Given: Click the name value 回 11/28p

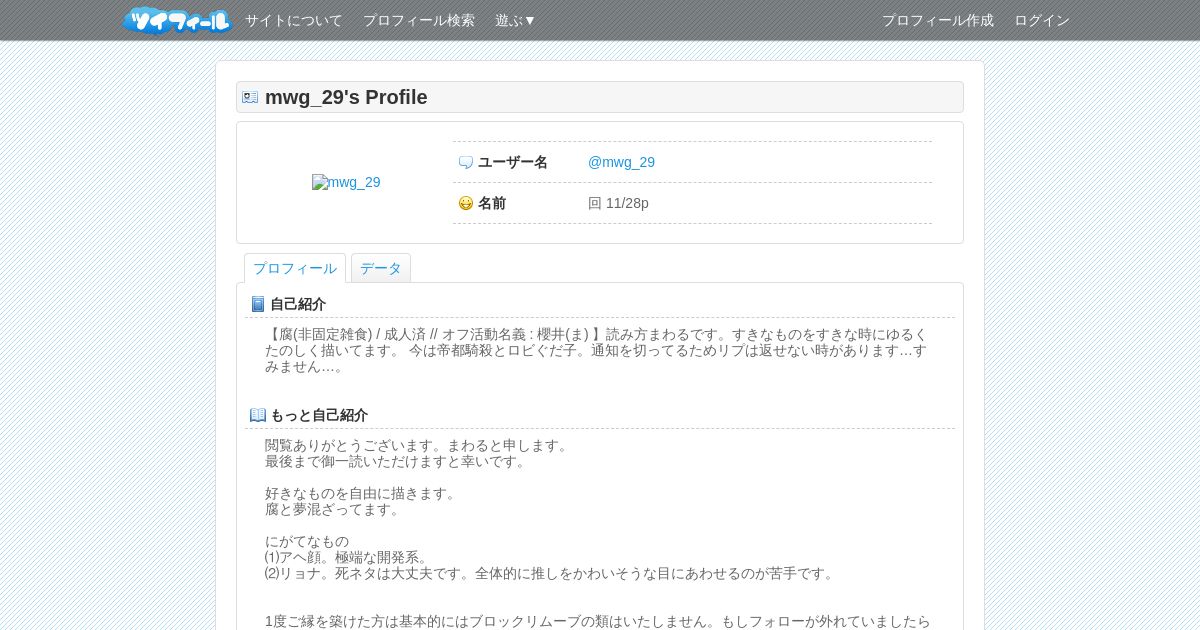Looking at the screenshot, I should (618, 203).
